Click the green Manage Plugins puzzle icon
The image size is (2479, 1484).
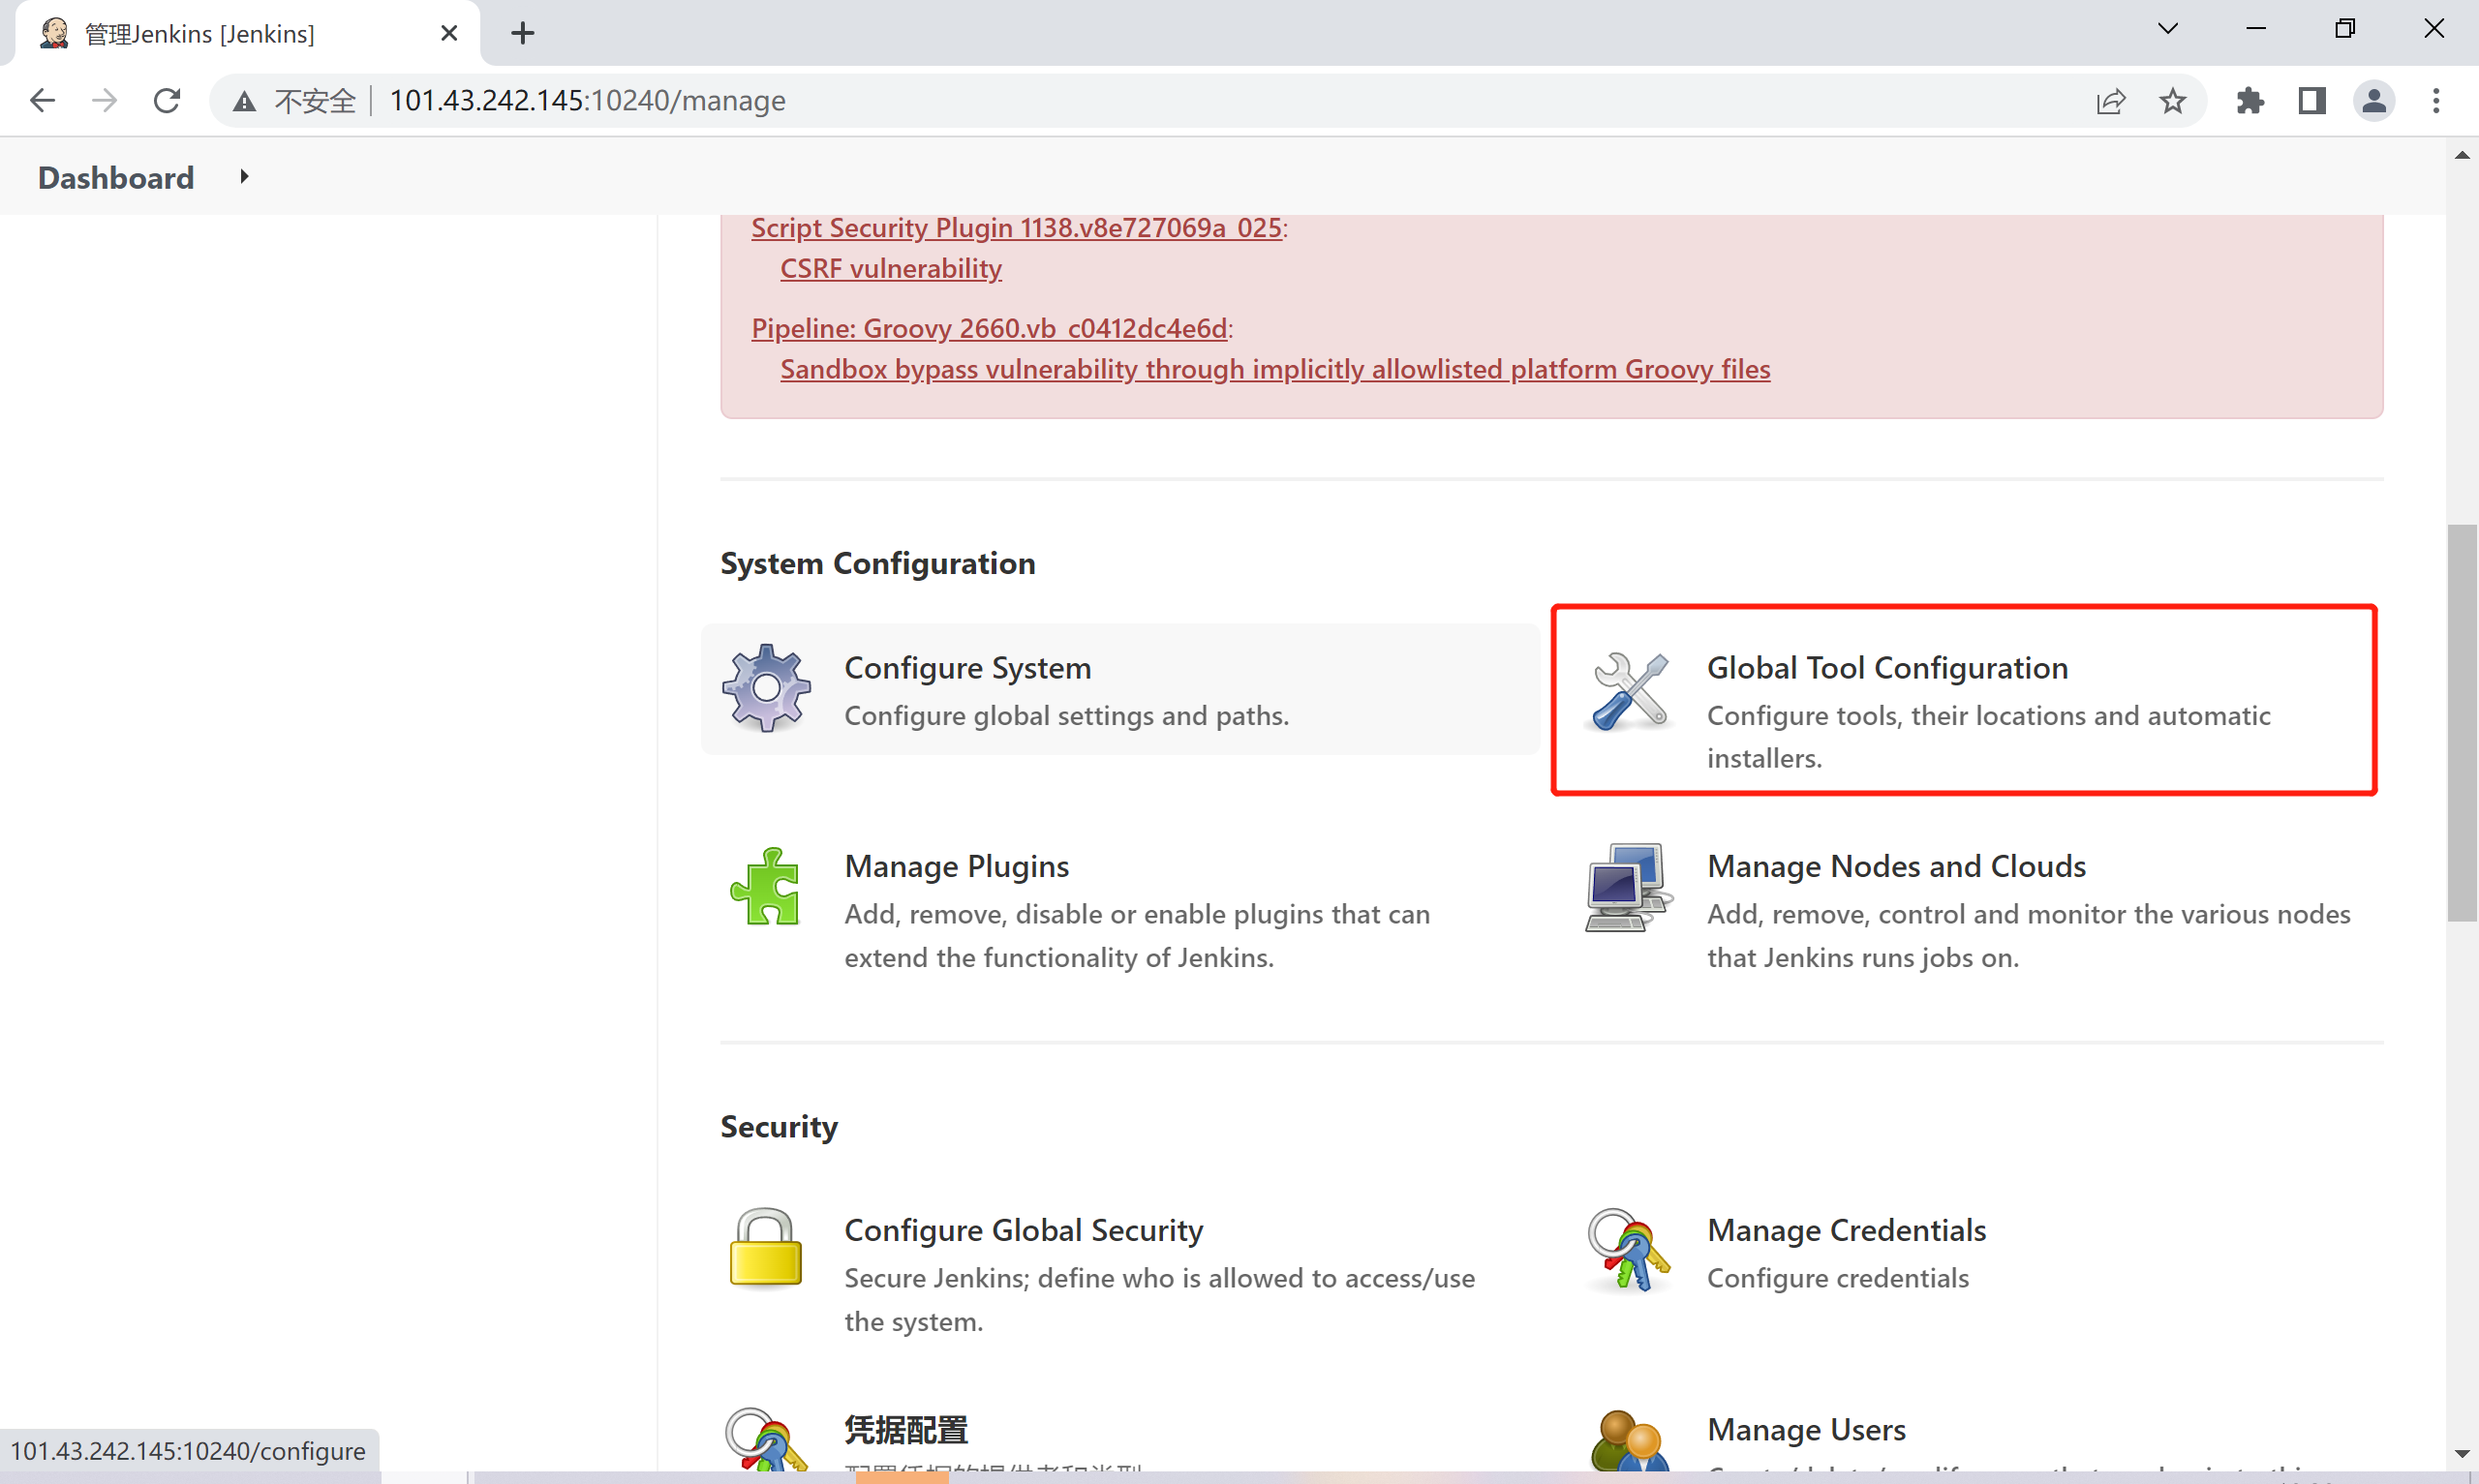click(765, 886)
